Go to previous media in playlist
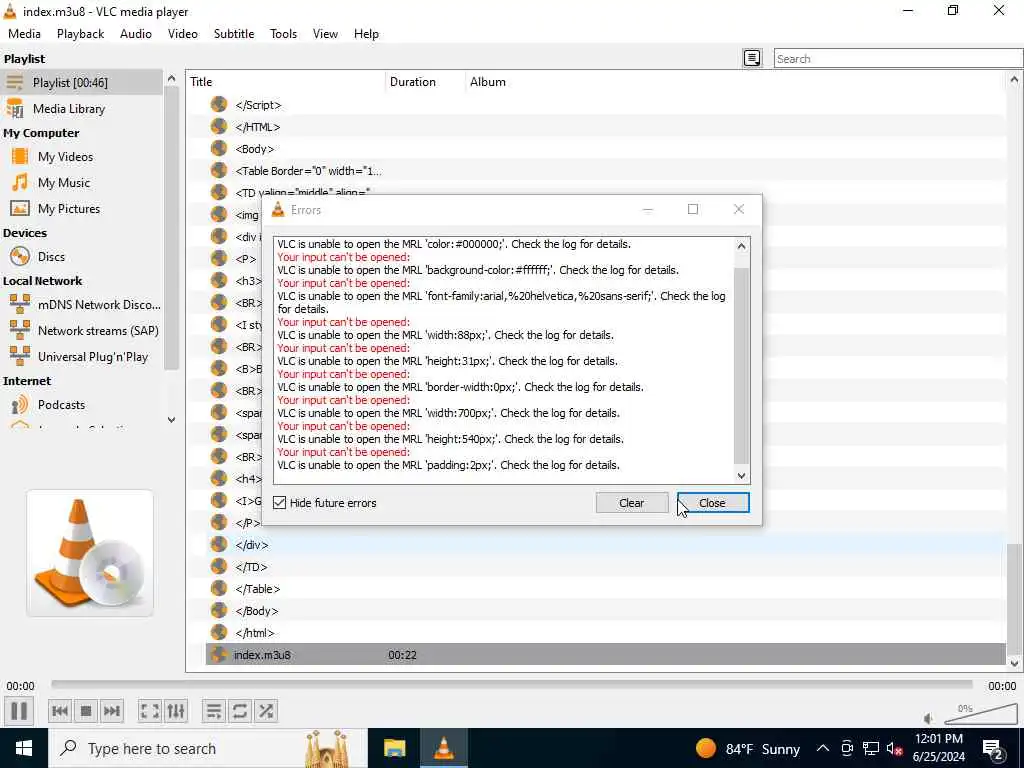Screen dimensions: 1024x768 click(60, 711)
